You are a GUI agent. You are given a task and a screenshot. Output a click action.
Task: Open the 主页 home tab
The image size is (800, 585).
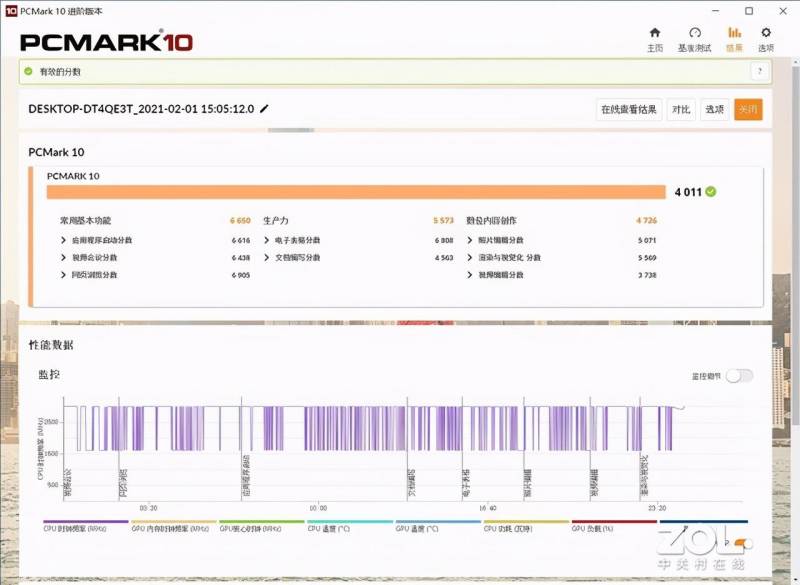(x=655, y=40)
